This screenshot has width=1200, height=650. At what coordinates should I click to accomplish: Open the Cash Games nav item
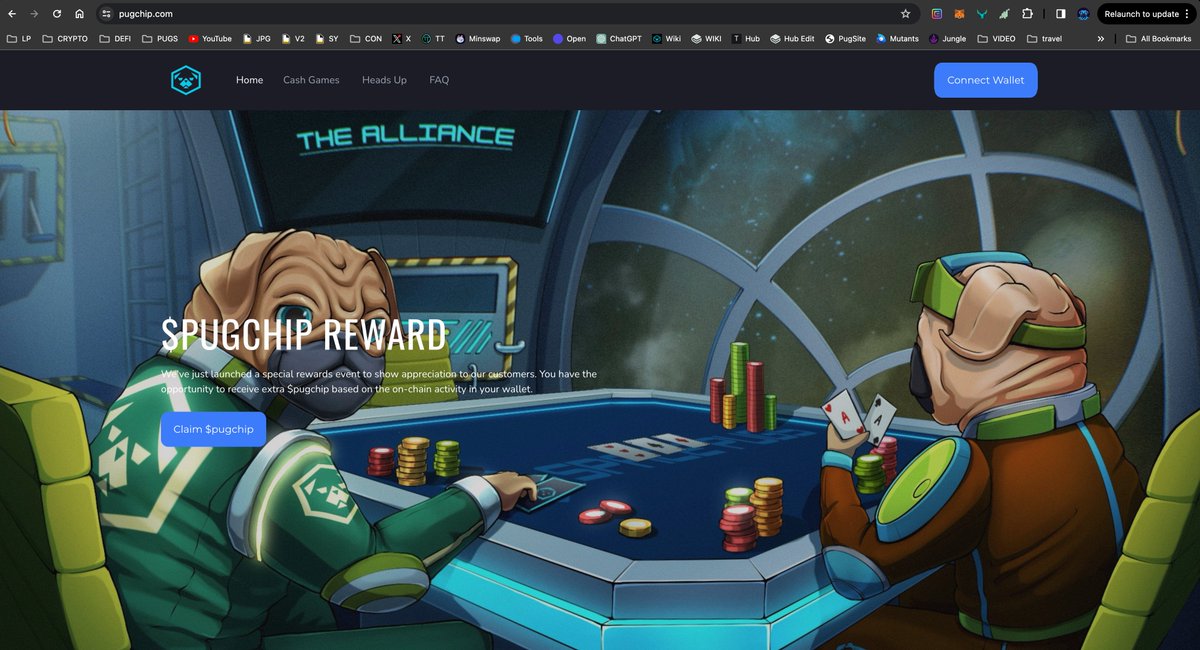tap(311, 80)
